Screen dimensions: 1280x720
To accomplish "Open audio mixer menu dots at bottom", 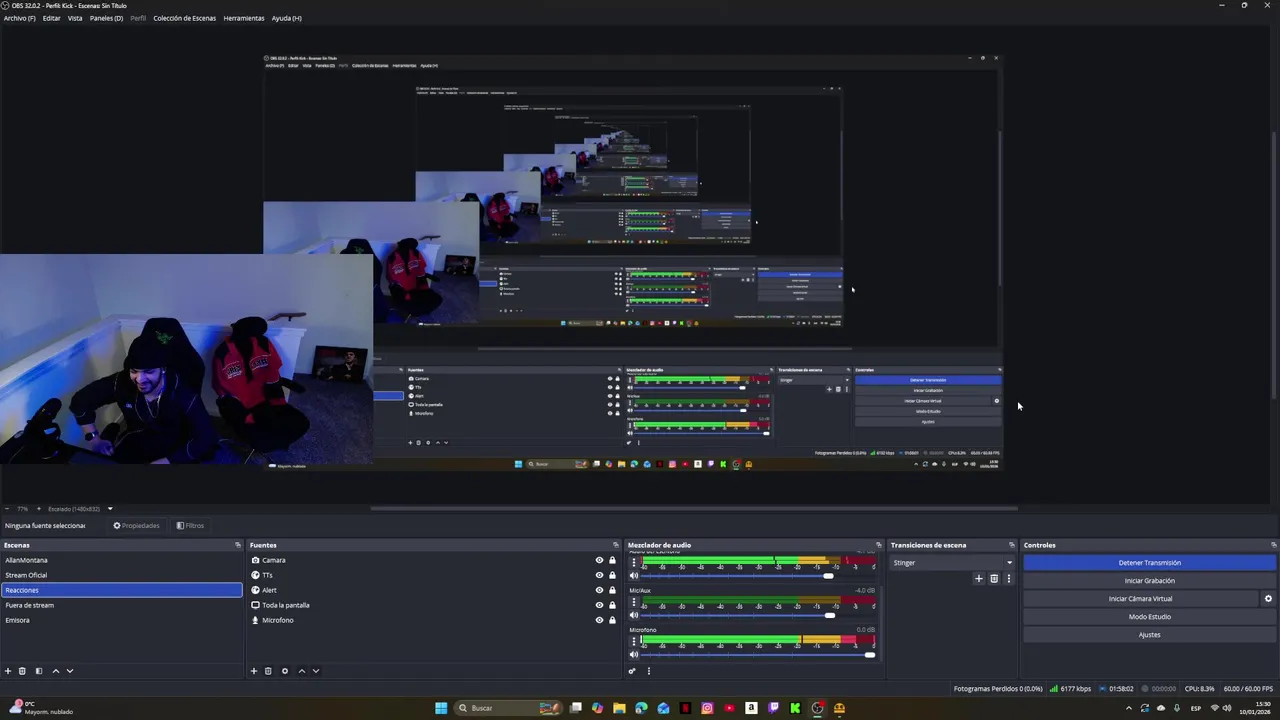I will click(648, 671).
